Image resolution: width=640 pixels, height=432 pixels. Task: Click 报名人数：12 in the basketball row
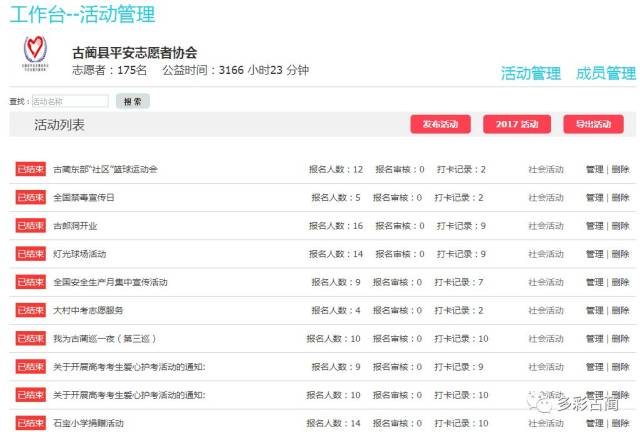336,169
